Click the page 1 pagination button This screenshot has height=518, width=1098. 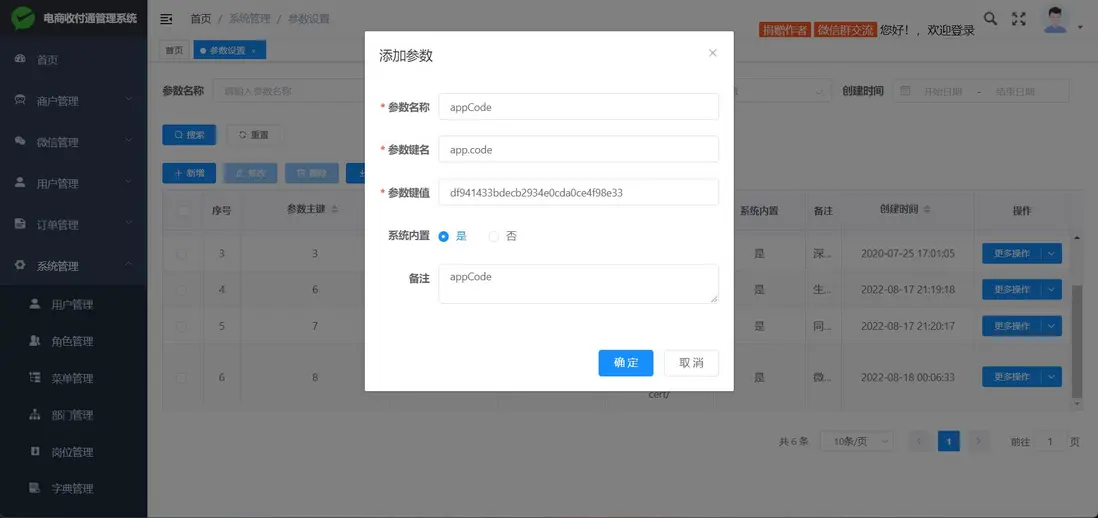[949, 441]
